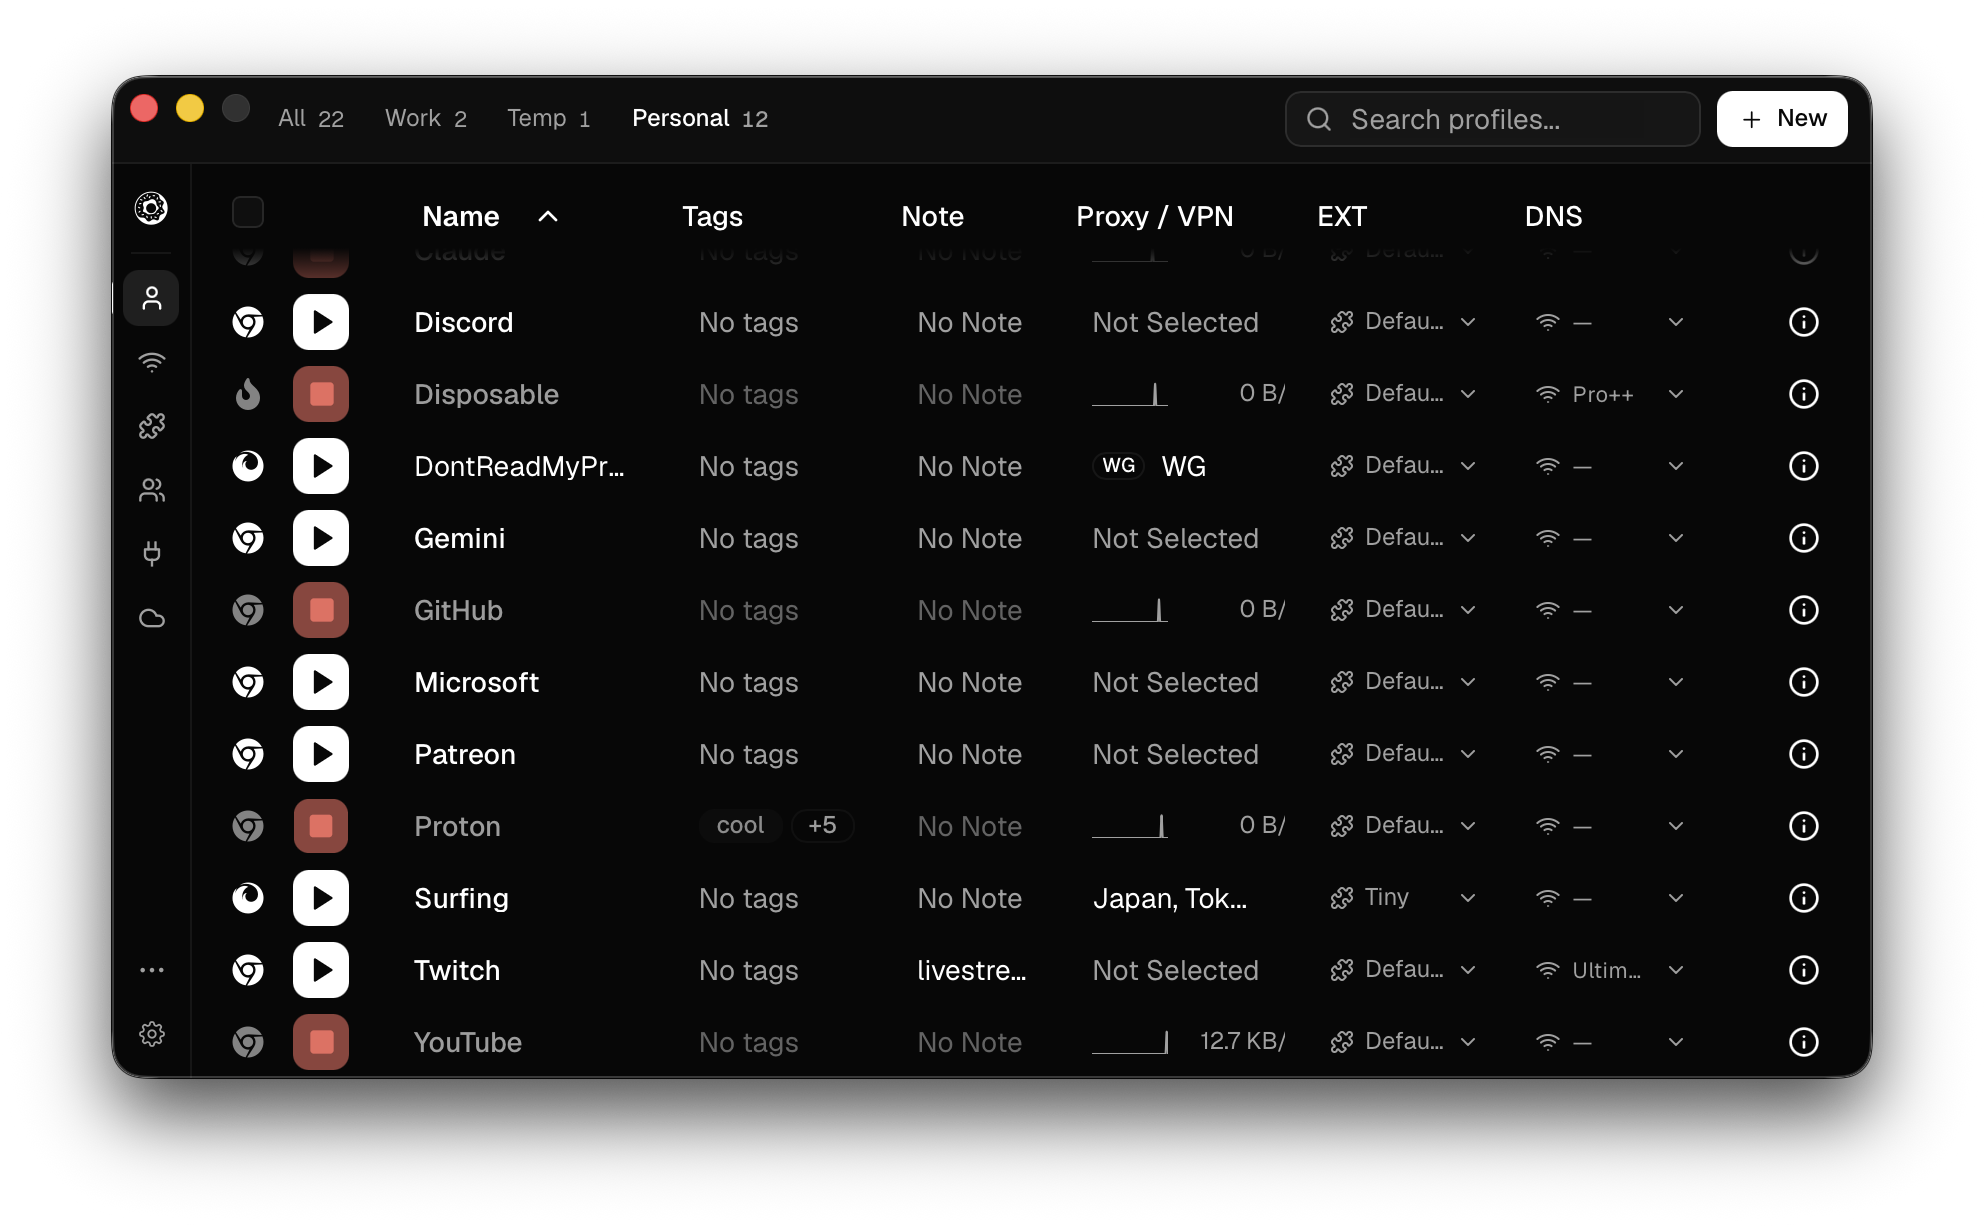Image resolution: width=1984 pixels, height=1226 pixels.
Task: Sort by the Name column header
Action: [x=490, y=216]
